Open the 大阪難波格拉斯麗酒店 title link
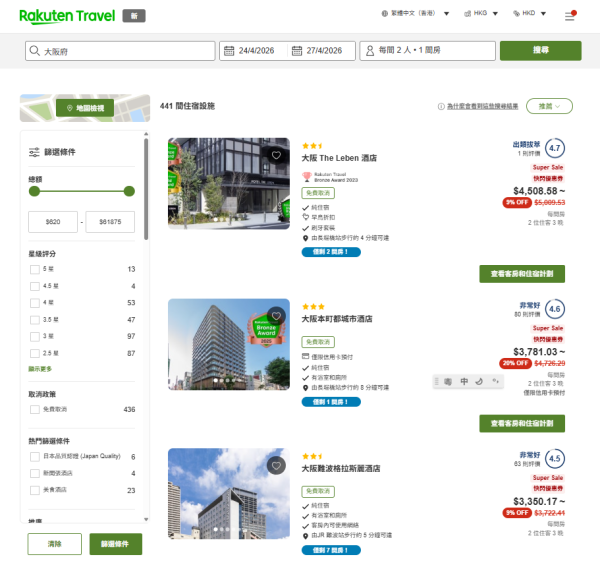The image size is (600, 561). (x=341, y=468)
